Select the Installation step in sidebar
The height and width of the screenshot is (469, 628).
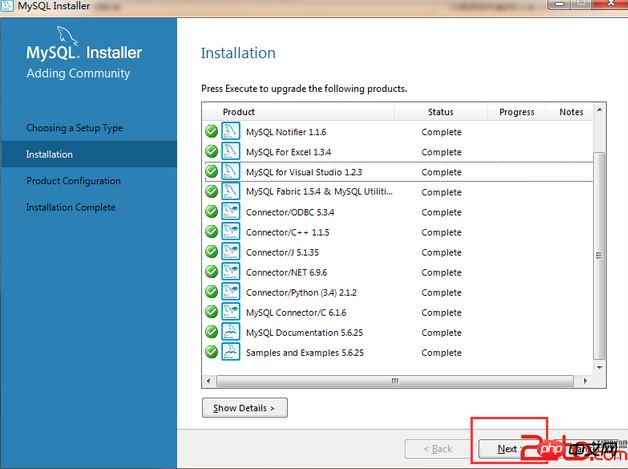[89, 154]
